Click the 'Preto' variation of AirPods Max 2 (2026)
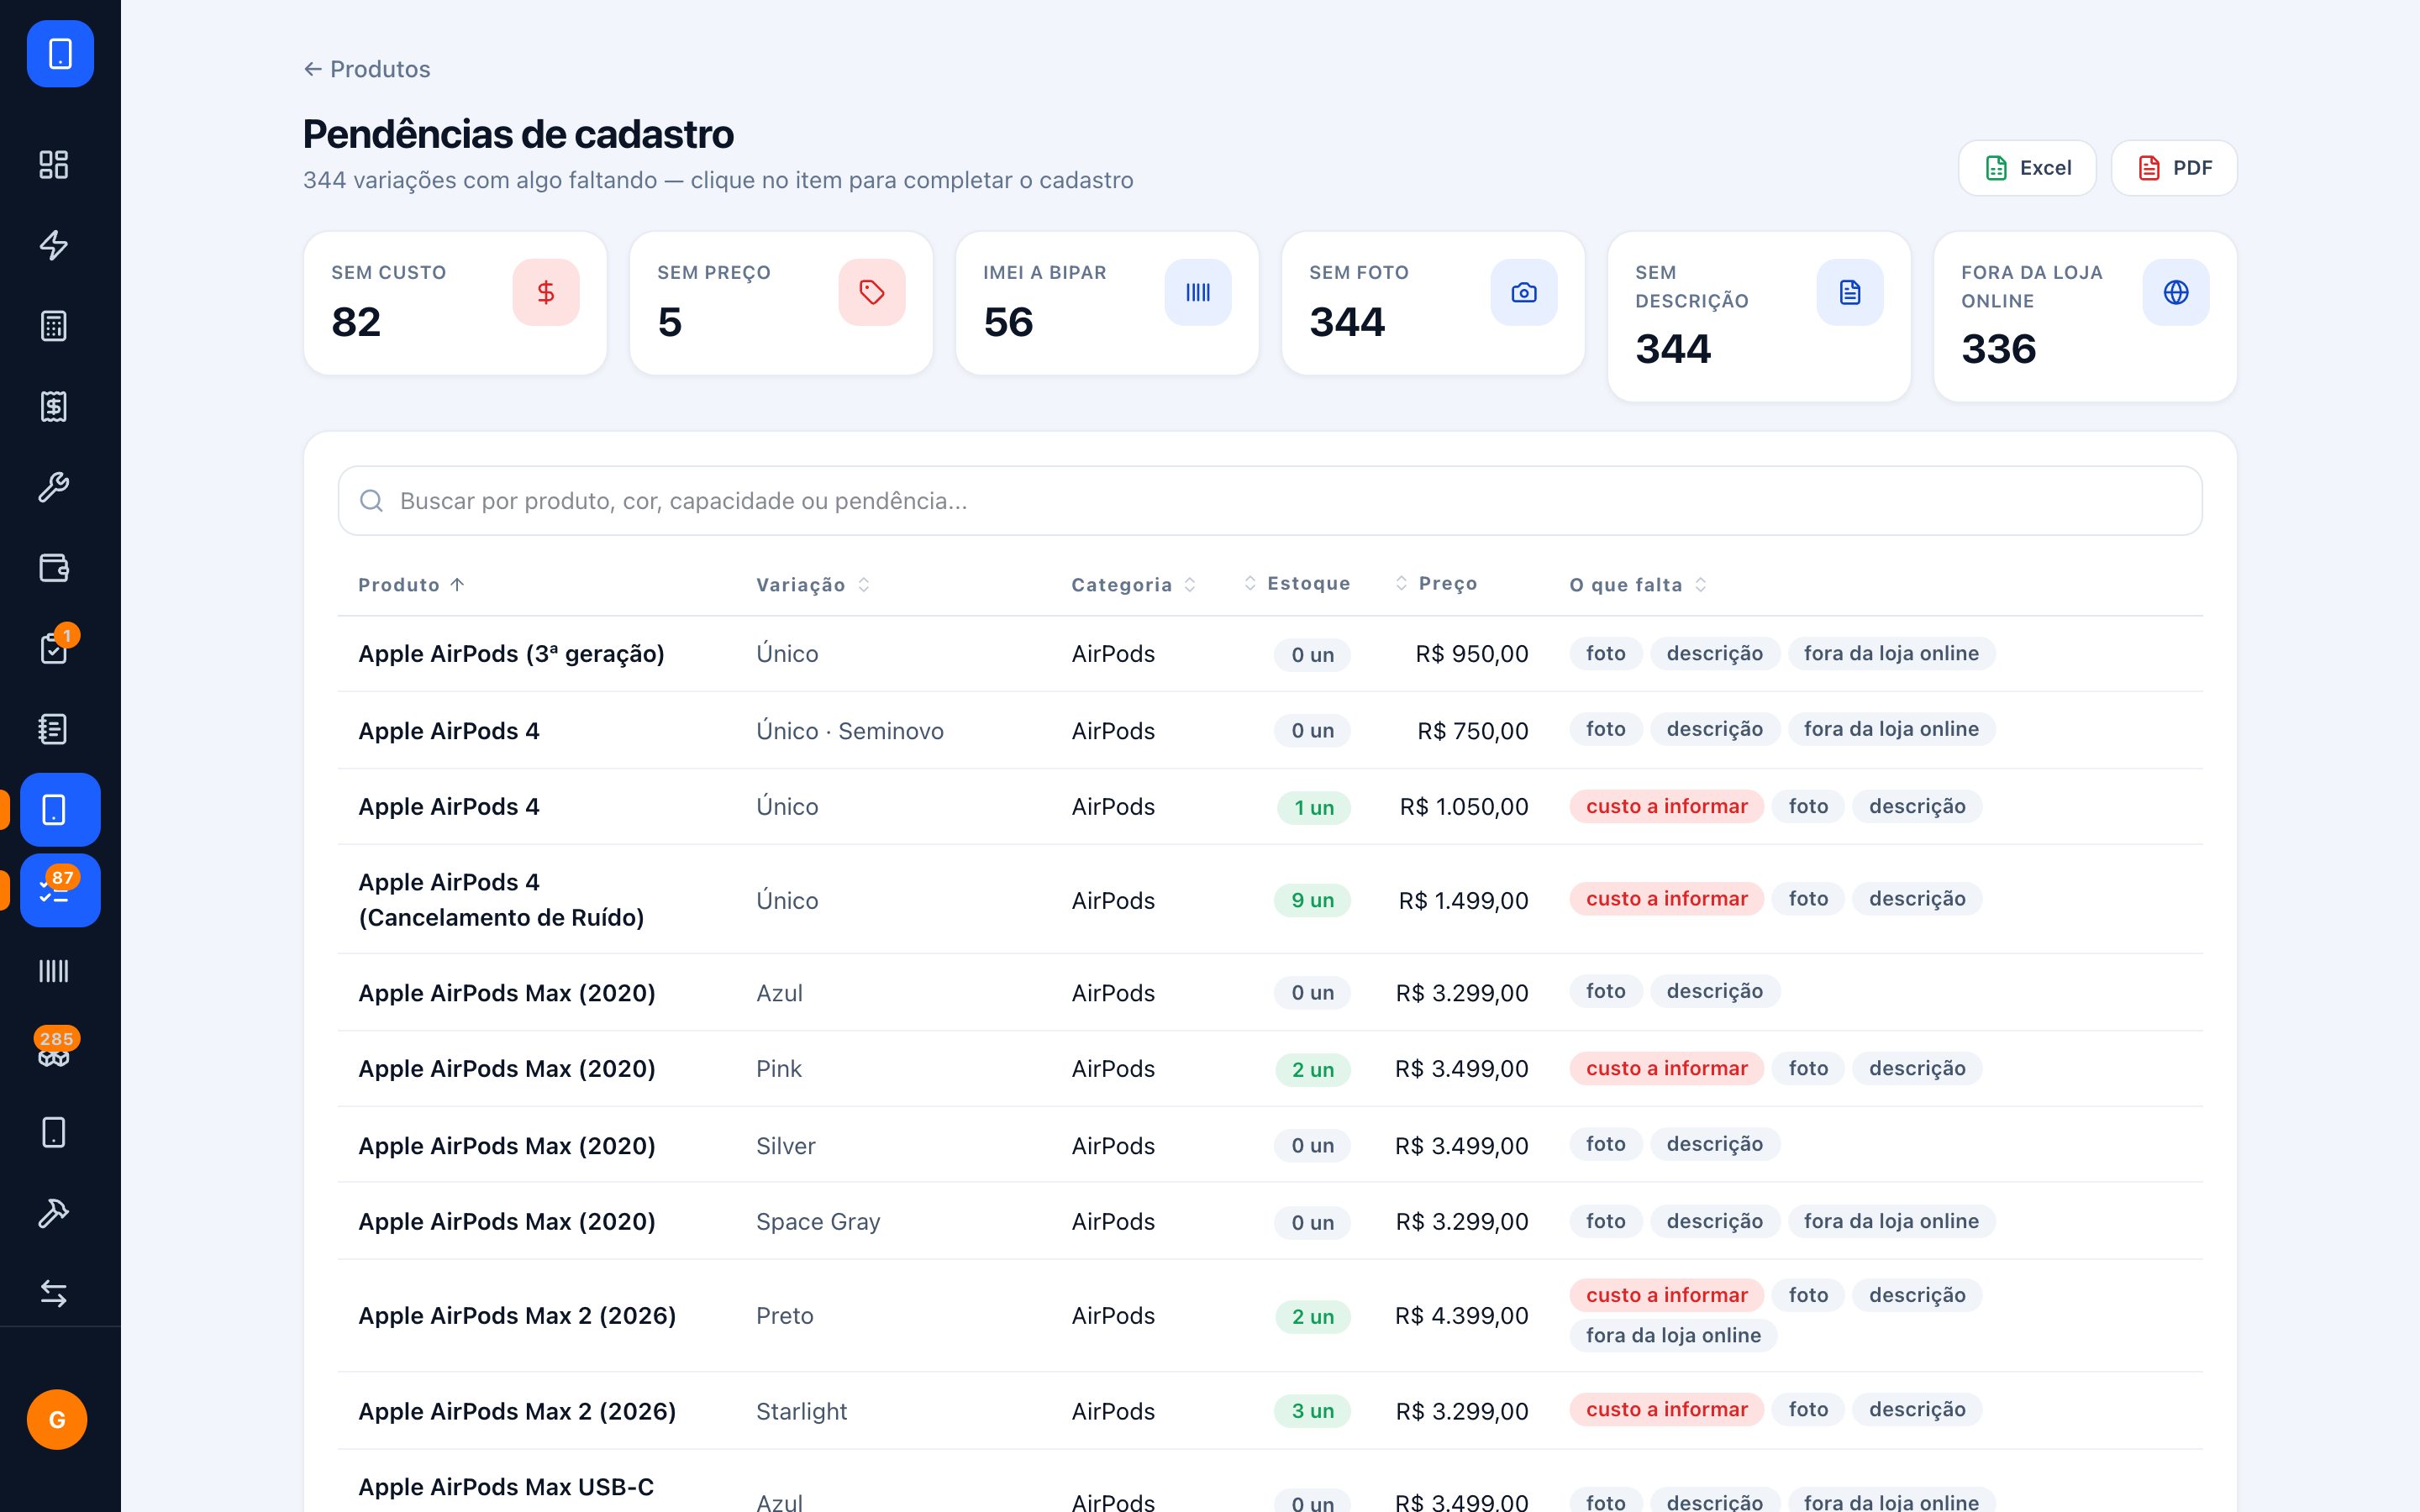Image resolution: width=2420 pixels, height=1512 pixels. (x=785, y=1316)
